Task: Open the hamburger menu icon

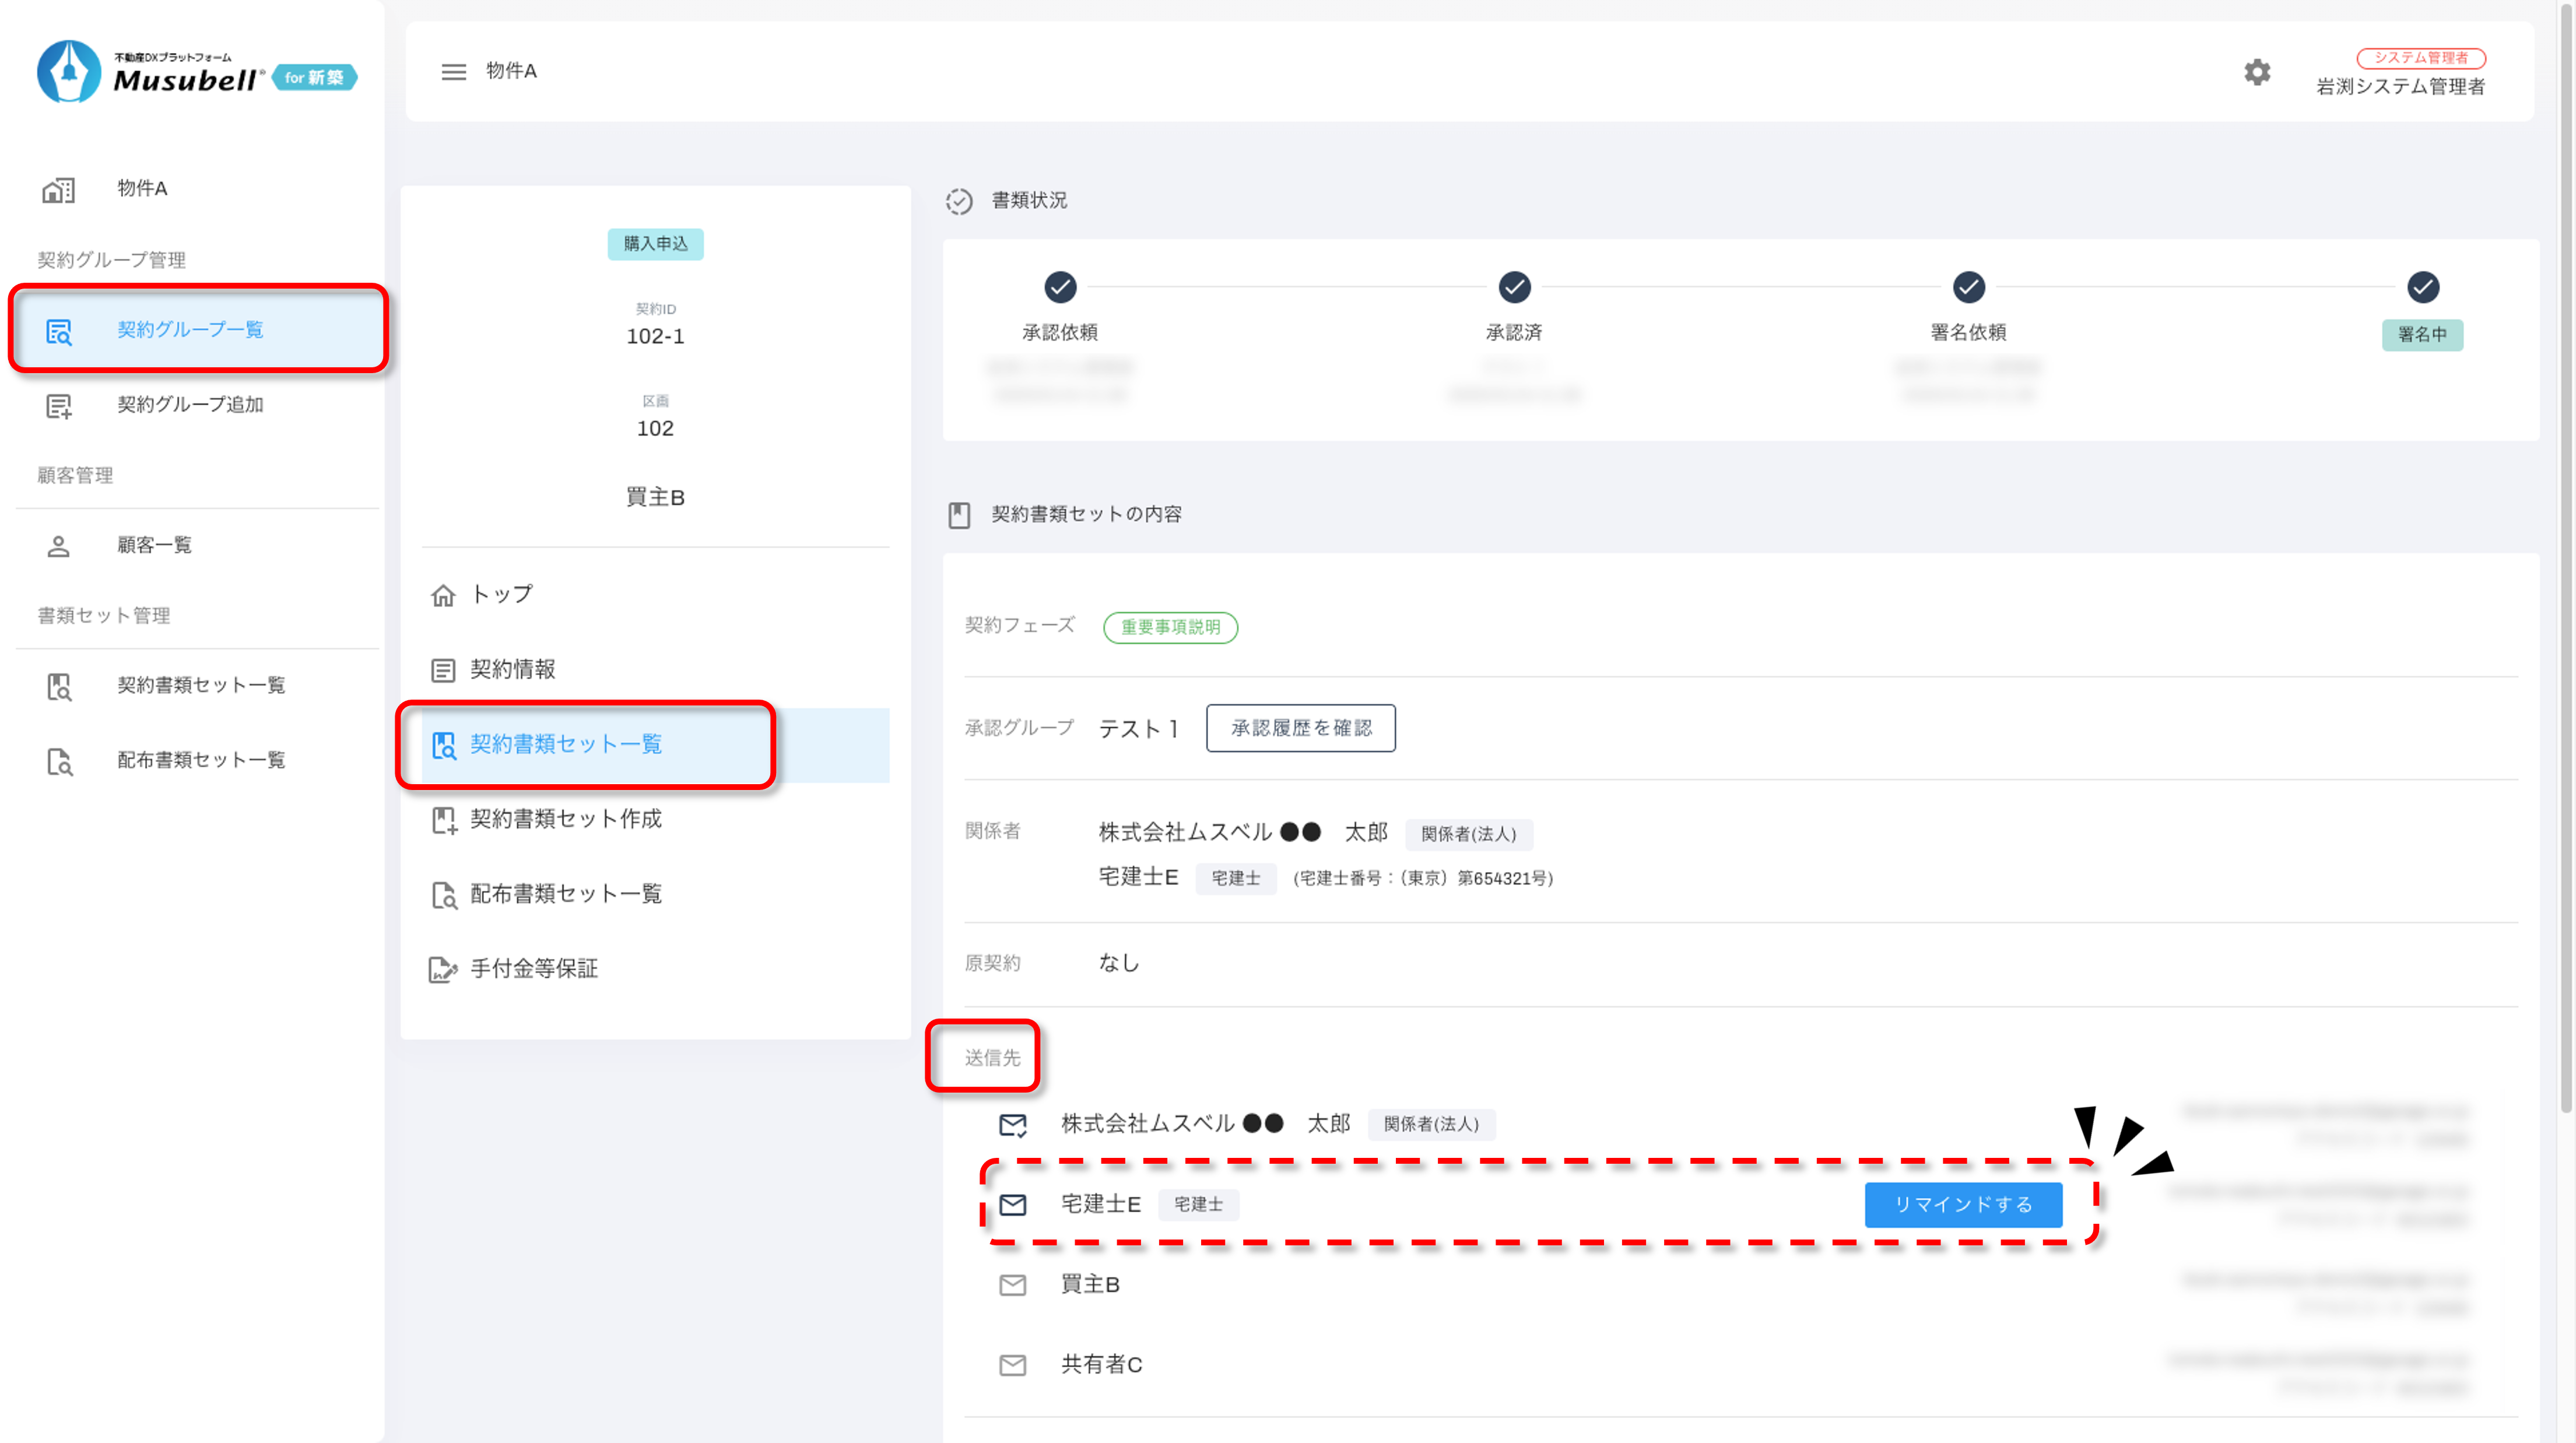Action: point(453,72)
